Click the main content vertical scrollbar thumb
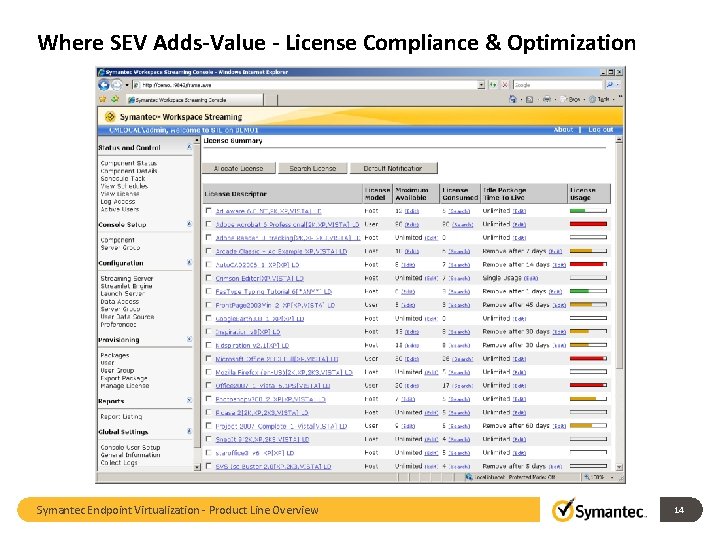The height and width of the screenshot is (540, 720). coord(619,257)
